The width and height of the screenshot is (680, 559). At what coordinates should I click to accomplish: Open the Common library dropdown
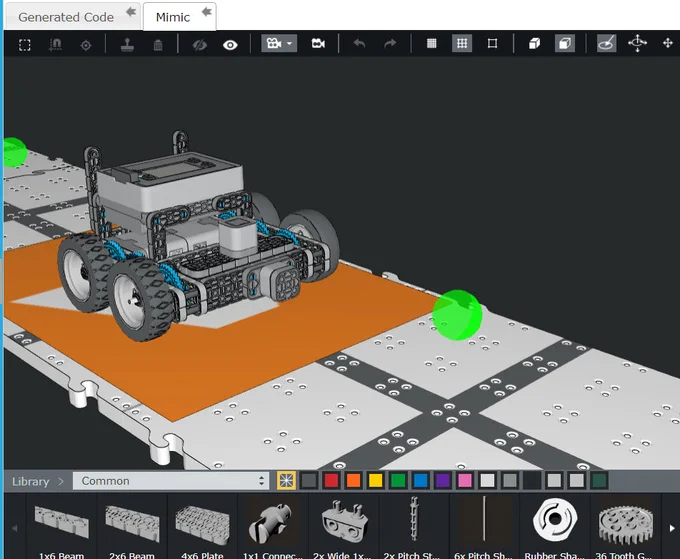tap(171, 481)
